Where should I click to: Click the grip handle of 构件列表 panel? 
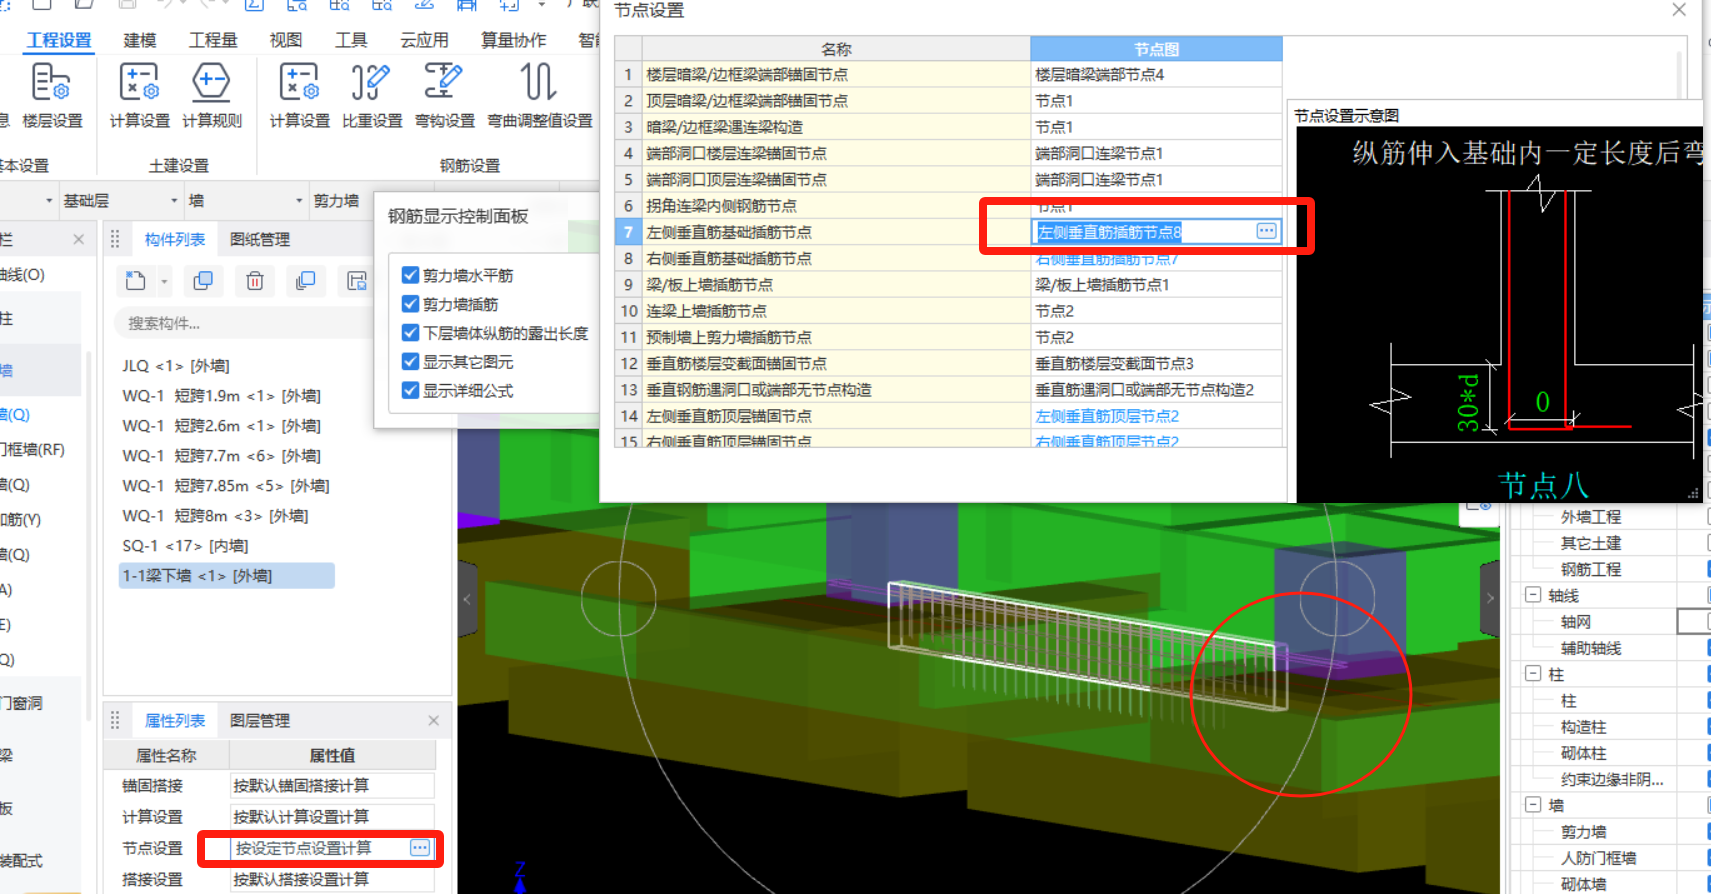[x=115, y=239]
